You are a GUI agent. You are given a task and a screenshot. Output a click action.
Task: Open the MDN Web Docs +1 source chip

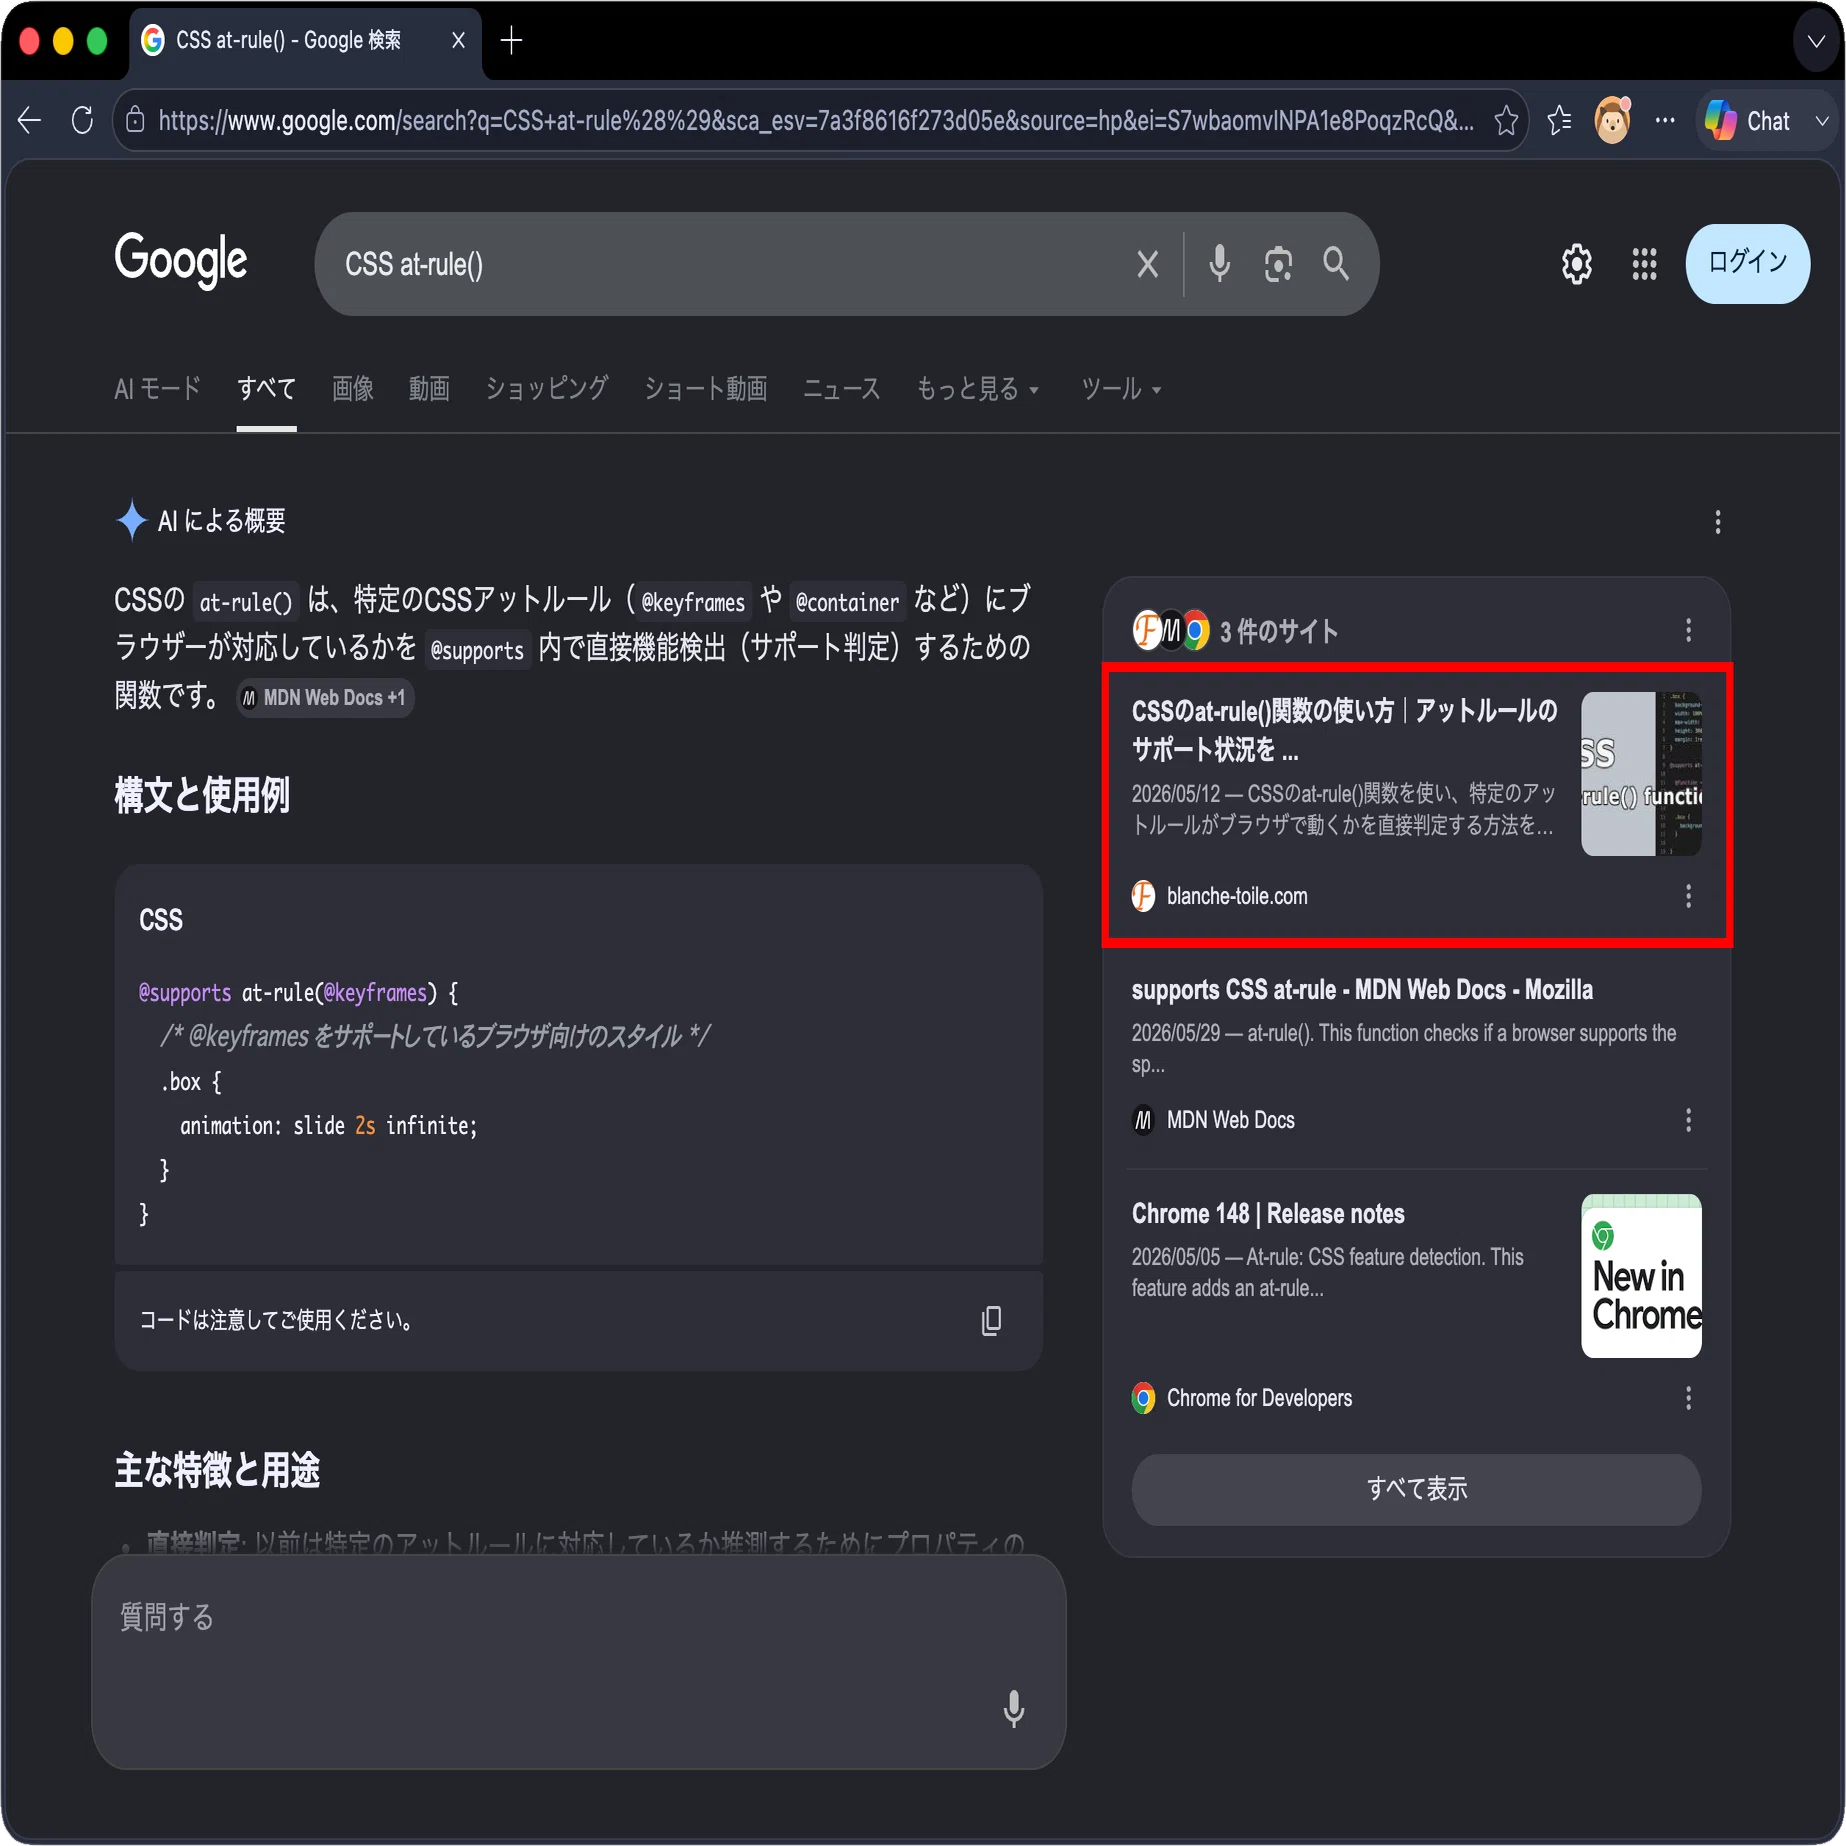coord(325,698)
